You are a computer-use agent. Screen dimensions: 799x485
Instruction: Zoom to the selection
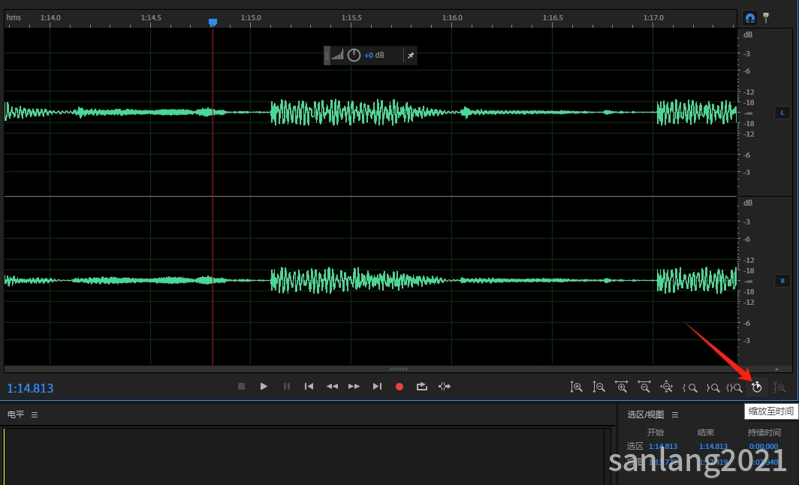tap(734, 388)
